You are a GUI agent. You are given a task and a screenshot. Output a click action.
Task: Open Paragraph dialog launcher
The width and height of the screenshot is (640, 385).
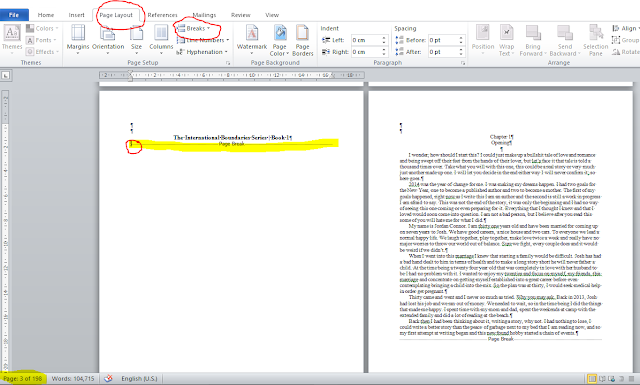pyautogui.click(x=463, y=63)
